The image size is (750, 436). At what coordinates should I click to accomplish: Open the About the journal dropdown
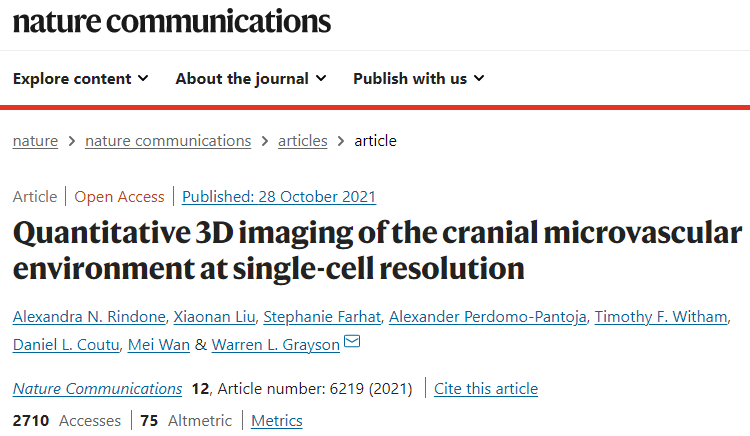coord(251,78)
